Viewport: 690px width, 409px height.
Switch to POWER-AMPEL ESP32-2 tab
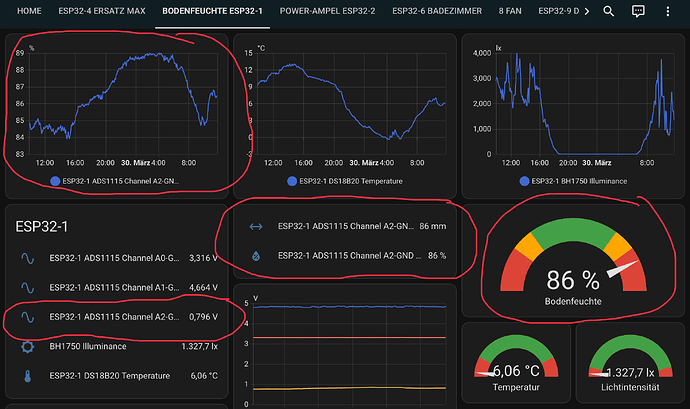[x=327, y=11]
